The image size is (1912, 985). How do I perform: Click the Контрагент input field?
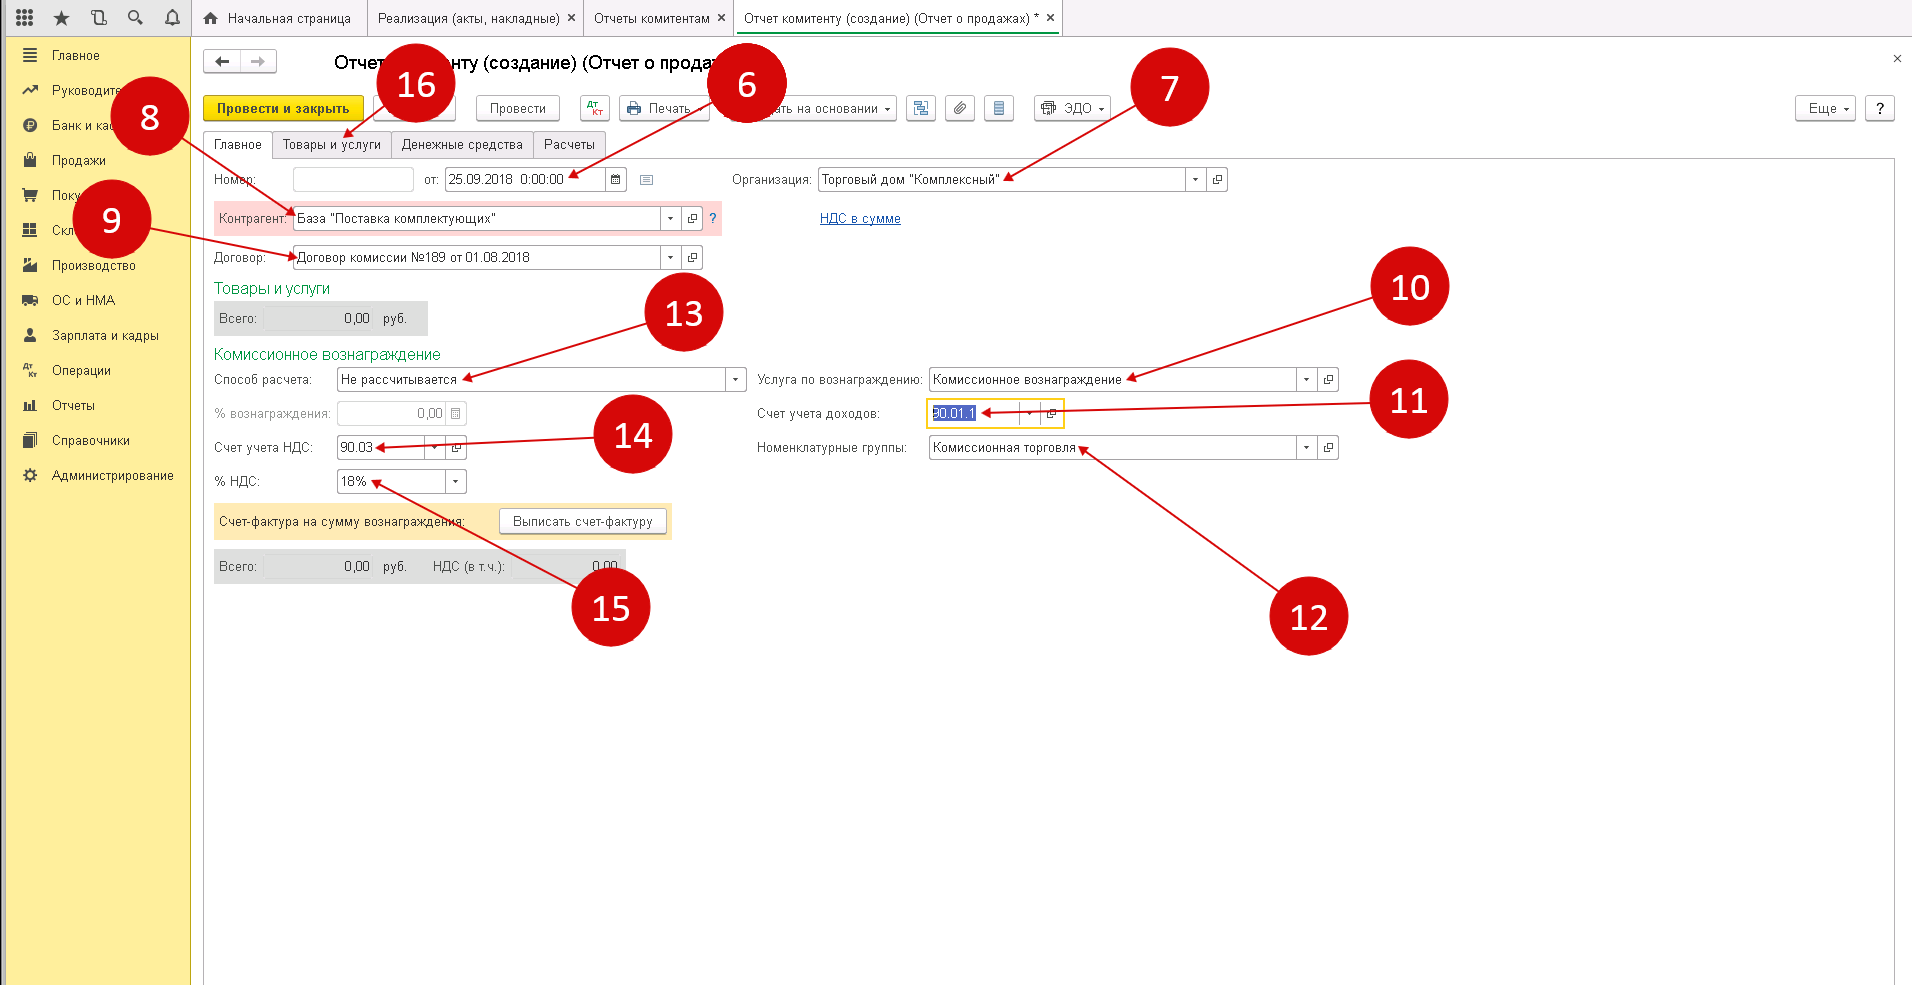click(x=476, y=219)
